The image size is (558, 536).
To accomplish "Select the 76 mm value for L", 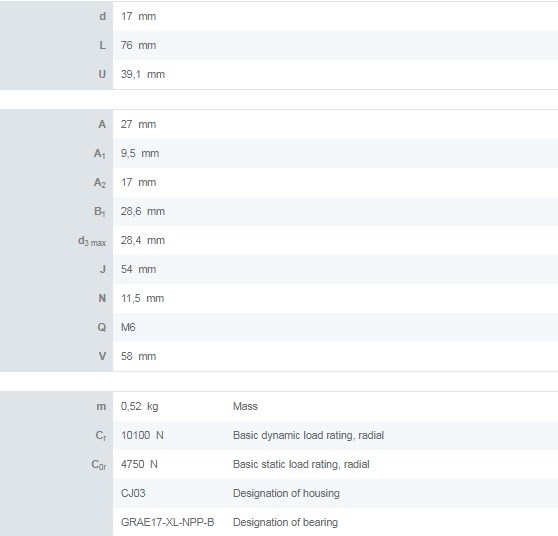I will (x=138, y=45).
